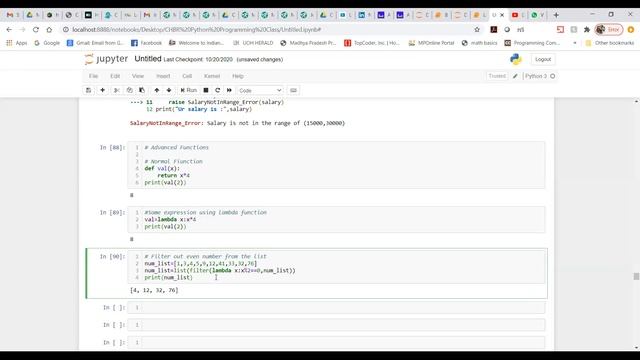Move selected cell up arrow
Viewport: 640px width, 360px height.
157,90
